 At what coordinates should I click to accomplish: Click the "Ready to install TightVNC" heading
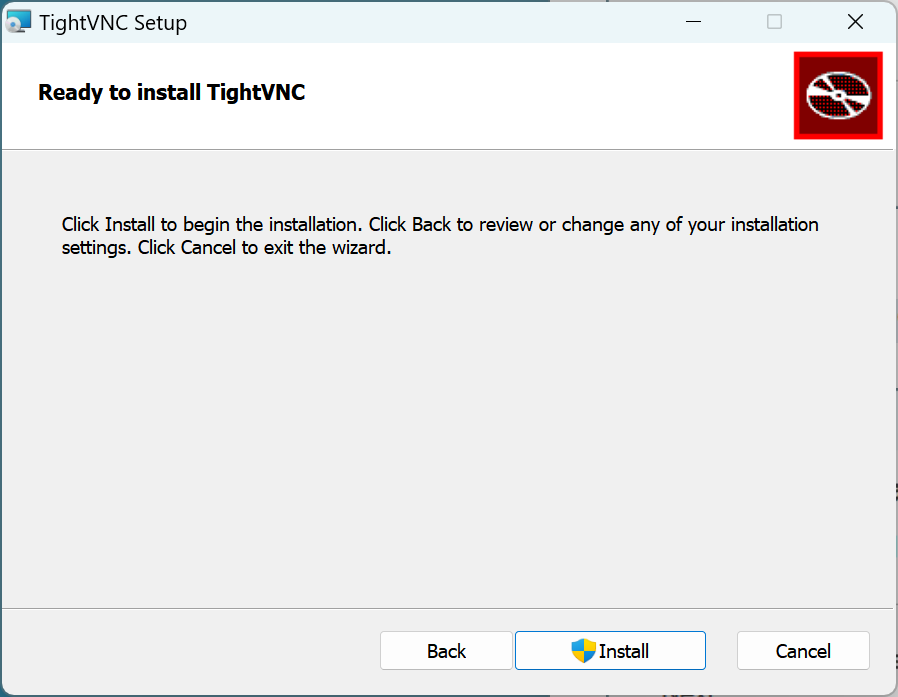tap(171, 93)
